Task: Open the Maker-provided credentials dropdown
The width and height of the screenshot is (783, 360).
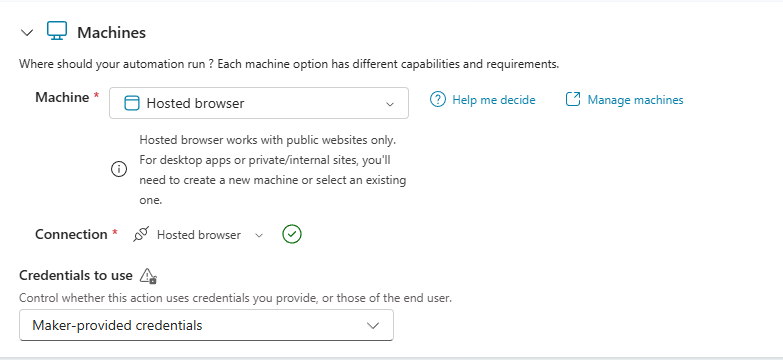Action: point(206,326)
